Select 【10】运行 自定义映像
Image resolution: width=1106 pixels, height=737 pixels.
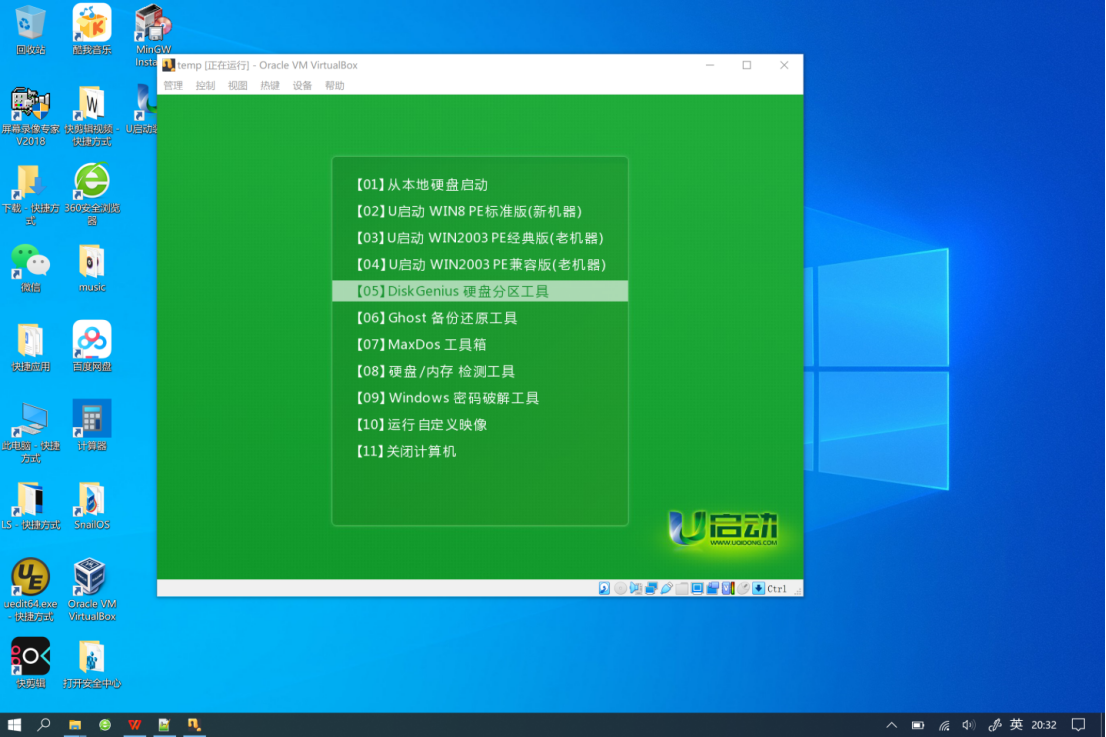click(480, 425)
